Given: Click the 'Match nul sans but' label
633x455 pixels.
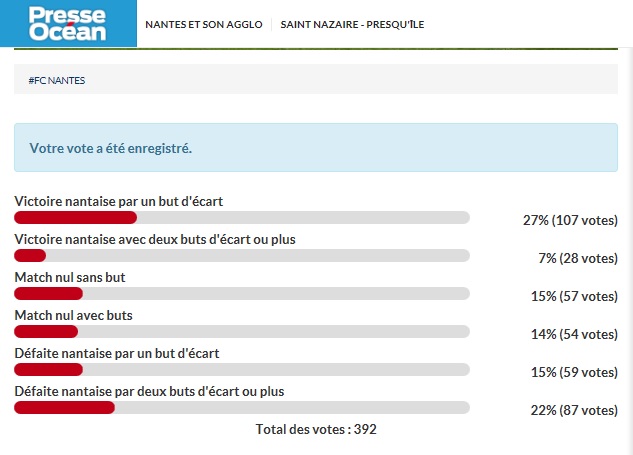Looking at the screenshot, I should point(70,277).
